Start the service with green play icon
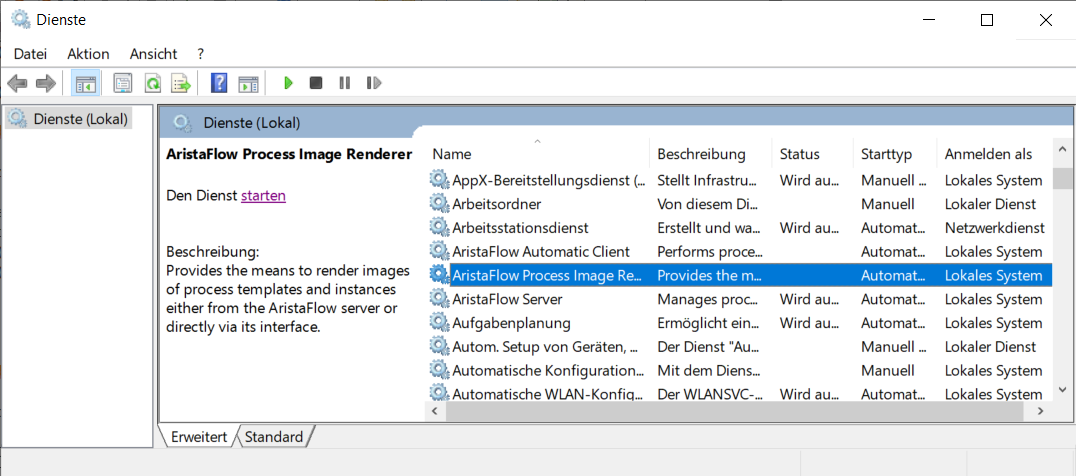Viewport: 1076px width, 476px height. click(288, 83)
